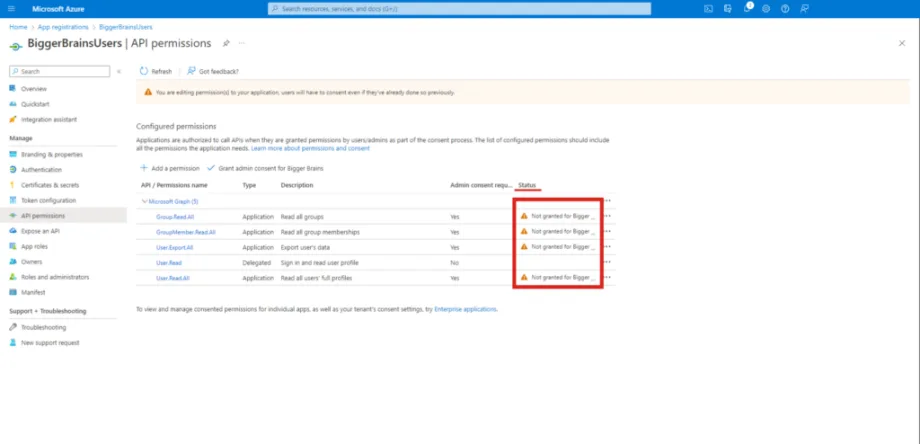Open more options ellipsis beside page title
The width and height of the screenshot is (920, 444).
click(242, 43)
